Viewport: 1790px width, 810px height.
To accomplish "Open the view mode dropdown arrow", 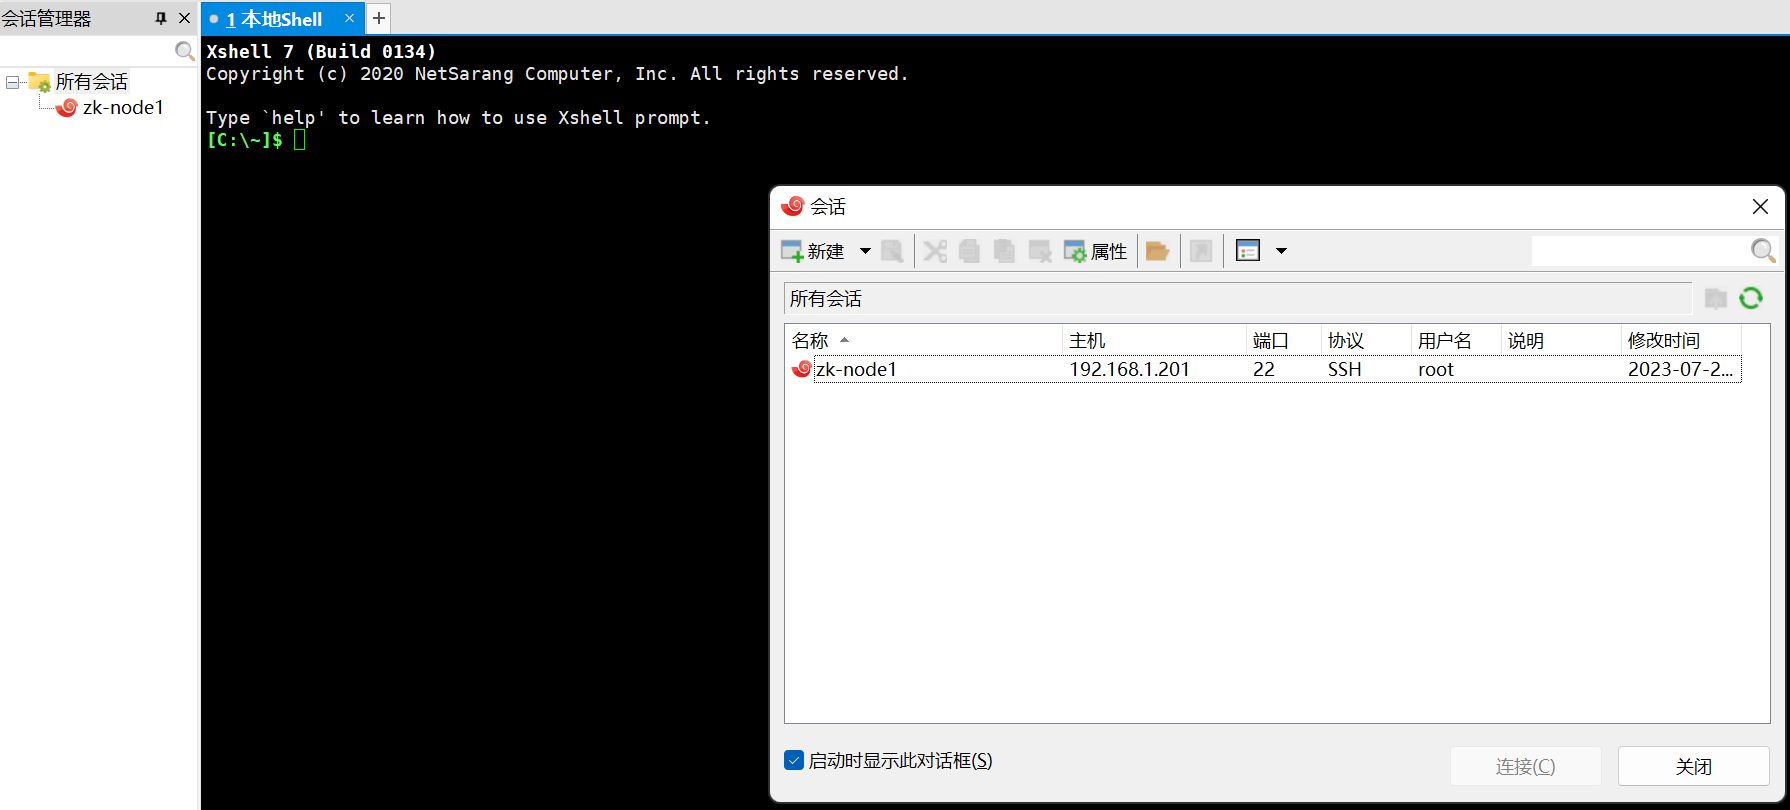I will coord(1281,251).
